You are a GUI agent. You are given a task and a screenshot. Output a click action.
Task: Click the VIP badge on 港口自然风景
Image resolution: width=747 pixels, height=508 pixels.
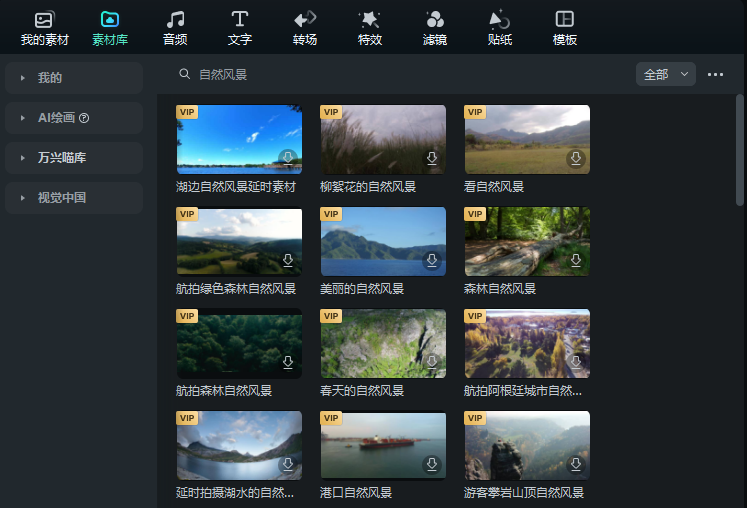tap(331, 418)
